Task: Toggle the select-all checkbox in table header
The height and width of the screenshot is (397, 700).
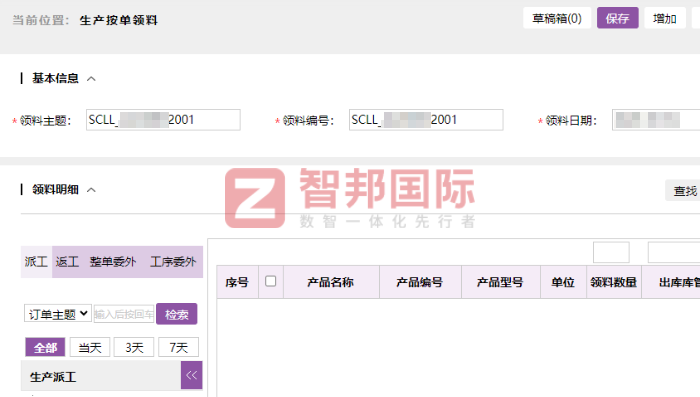Action: pos(271,281)
